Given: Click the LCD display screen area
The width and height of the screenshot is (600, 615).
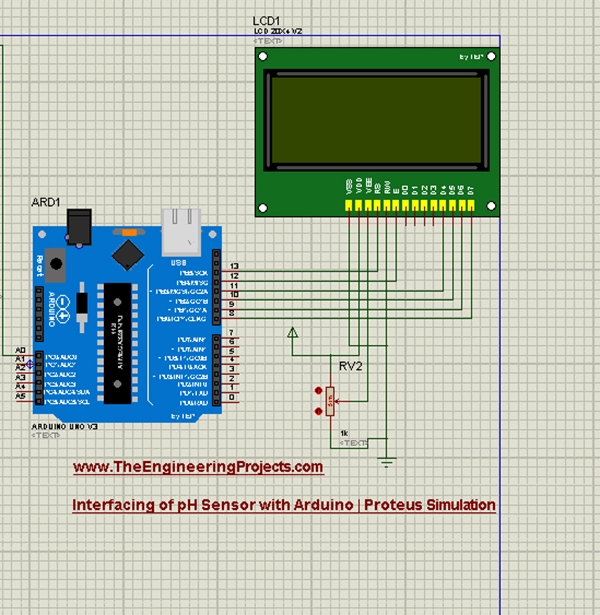Looking at the screenshot, I should point(376,120).
